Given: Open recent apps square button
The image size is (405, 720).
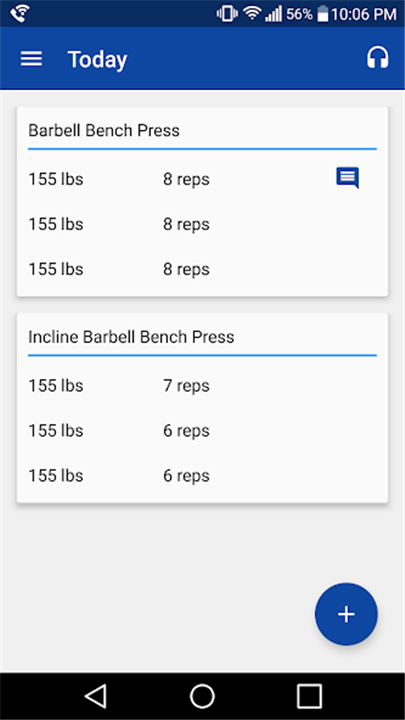Looking at the screenshot, I should [x=309, y=696].
